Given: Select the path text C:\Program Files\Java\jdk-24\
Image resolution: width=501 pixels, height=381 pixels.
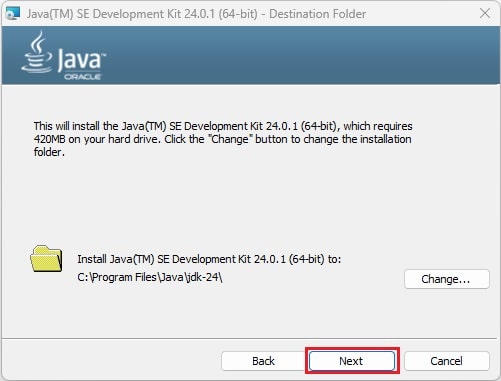Looking at the screenshot, I should coord(150,277).
